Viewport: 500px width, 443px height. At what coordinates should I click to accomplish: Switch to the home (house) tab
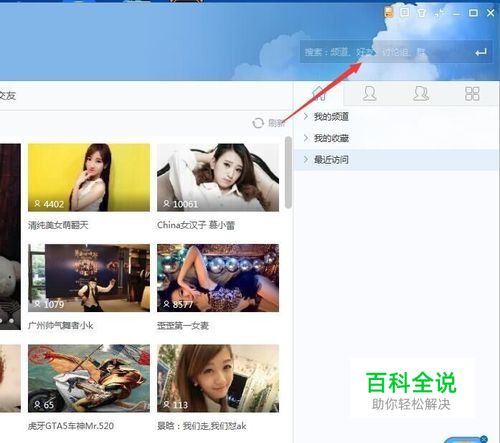pos(319,93)
